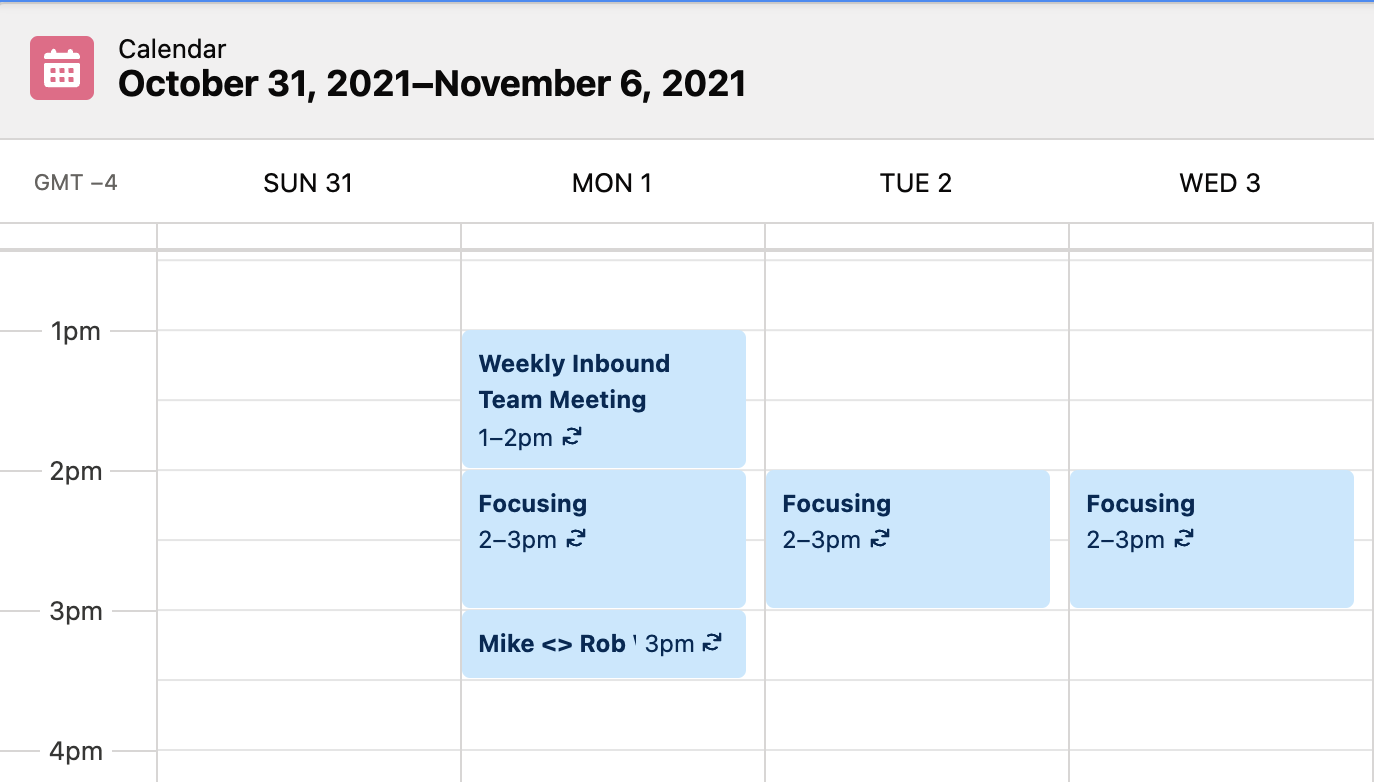Click recurring icon on Weekly Inbound Team Meeting
Screen dimensions: 1374x782
click(x=572, y=436)
